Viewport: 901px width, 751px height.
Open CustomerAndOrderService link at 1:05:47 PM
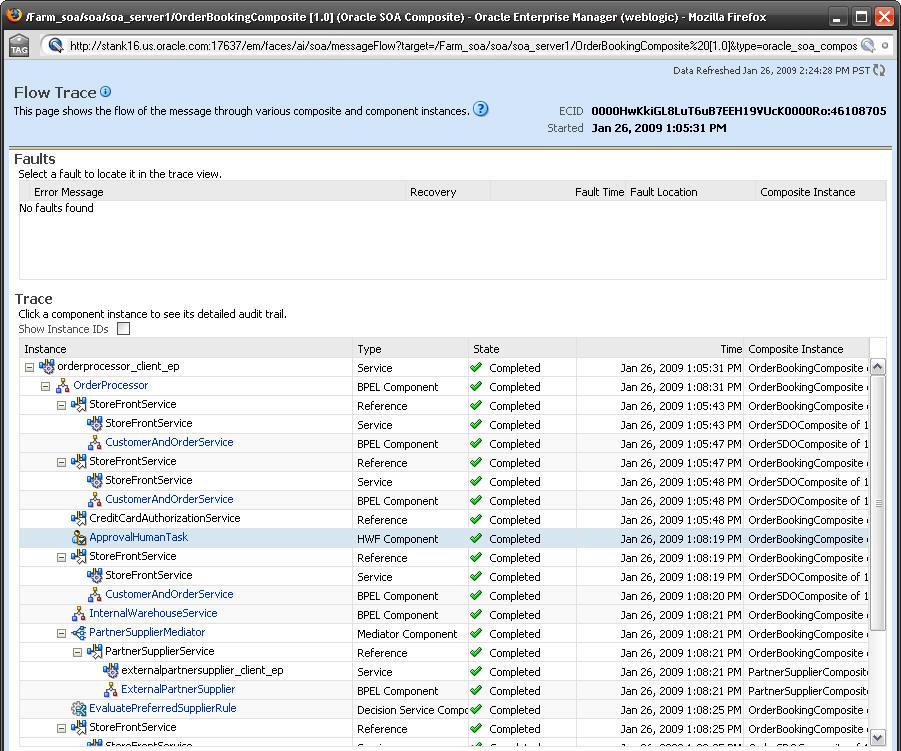(170, 442)
